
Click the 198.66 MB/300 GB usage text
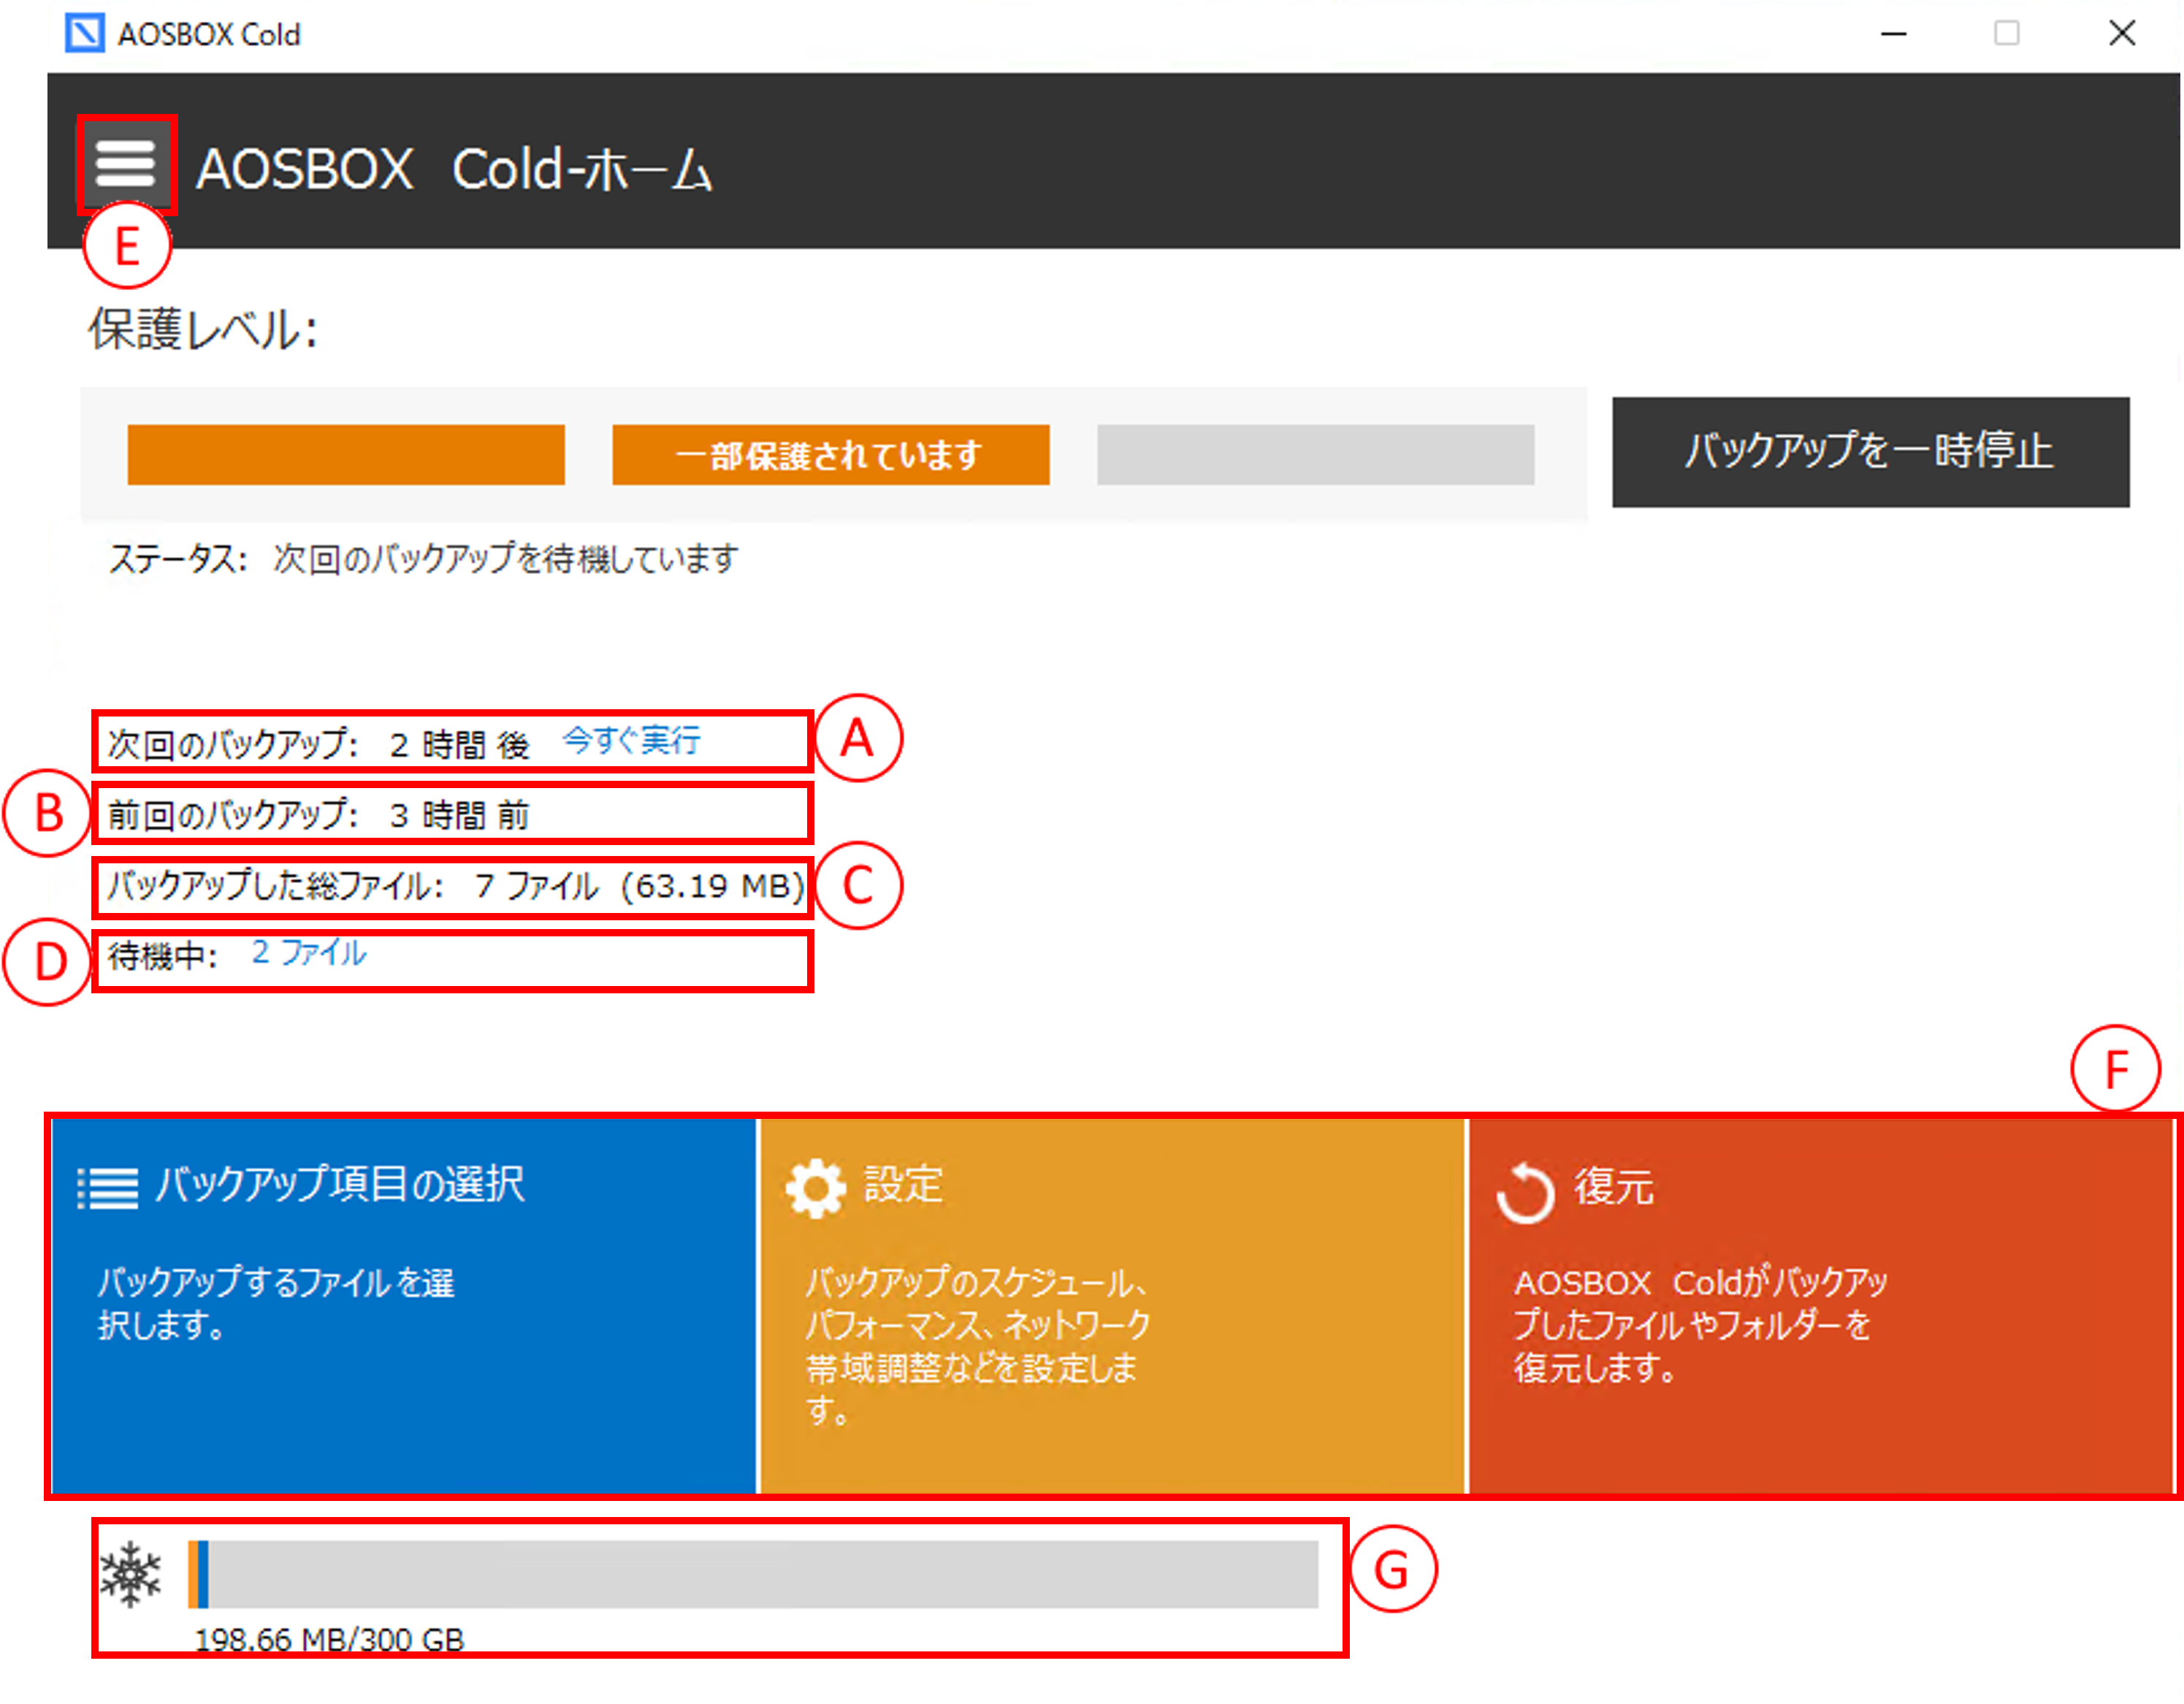pos(329,1639)
